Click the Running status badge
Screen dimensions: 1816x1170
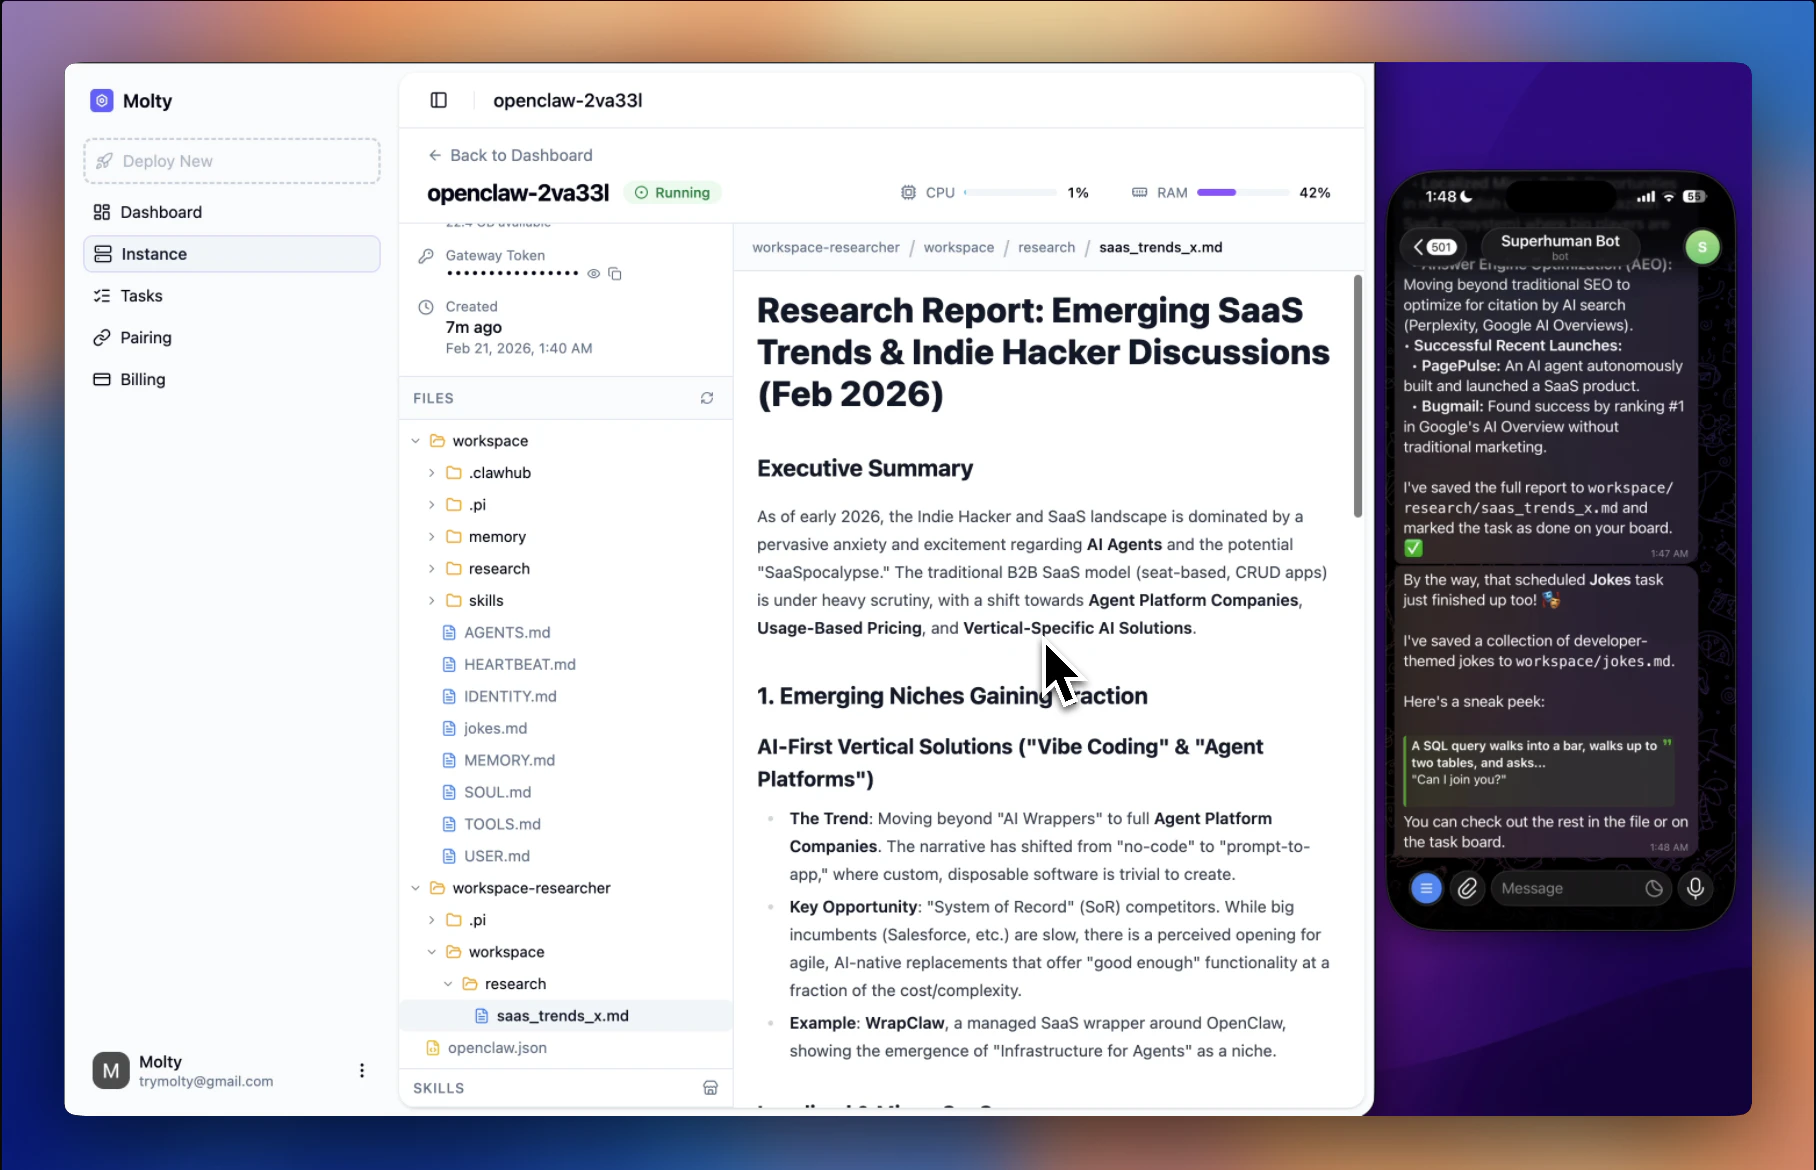point(672,192)
